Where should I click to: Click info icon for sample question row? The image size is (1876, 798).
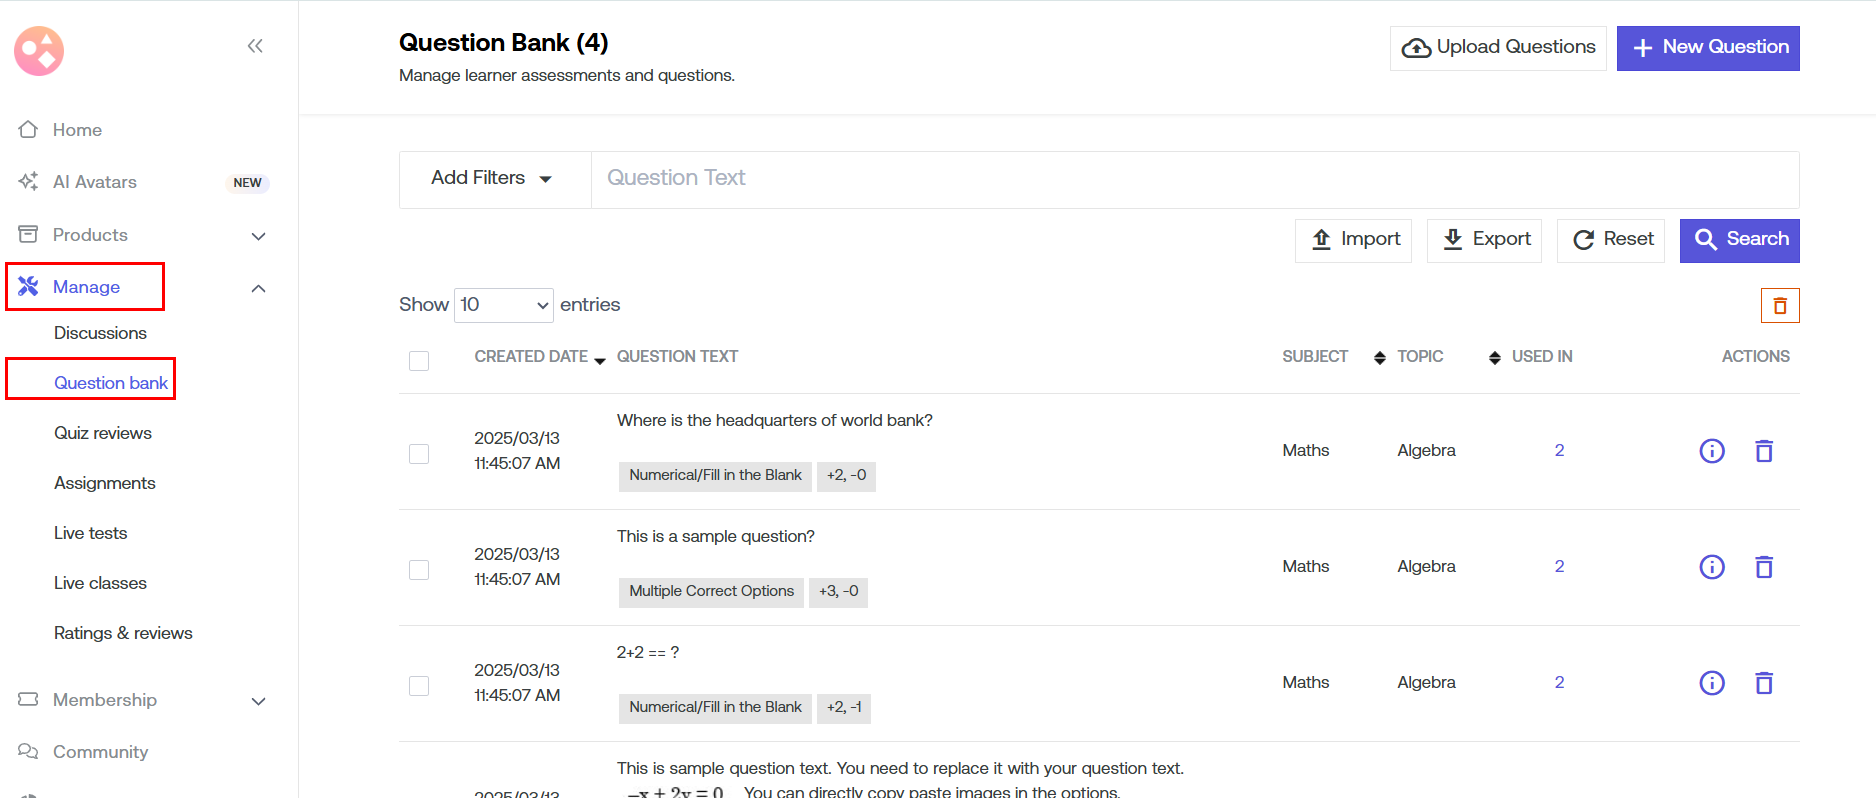tap(1712, 567)
